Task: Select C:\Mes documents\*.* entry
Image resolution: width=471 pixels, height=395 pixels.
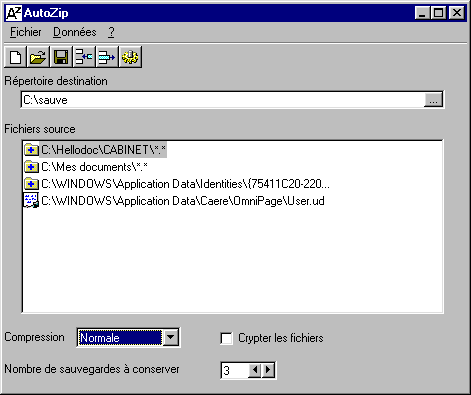Action: [94, 167]
